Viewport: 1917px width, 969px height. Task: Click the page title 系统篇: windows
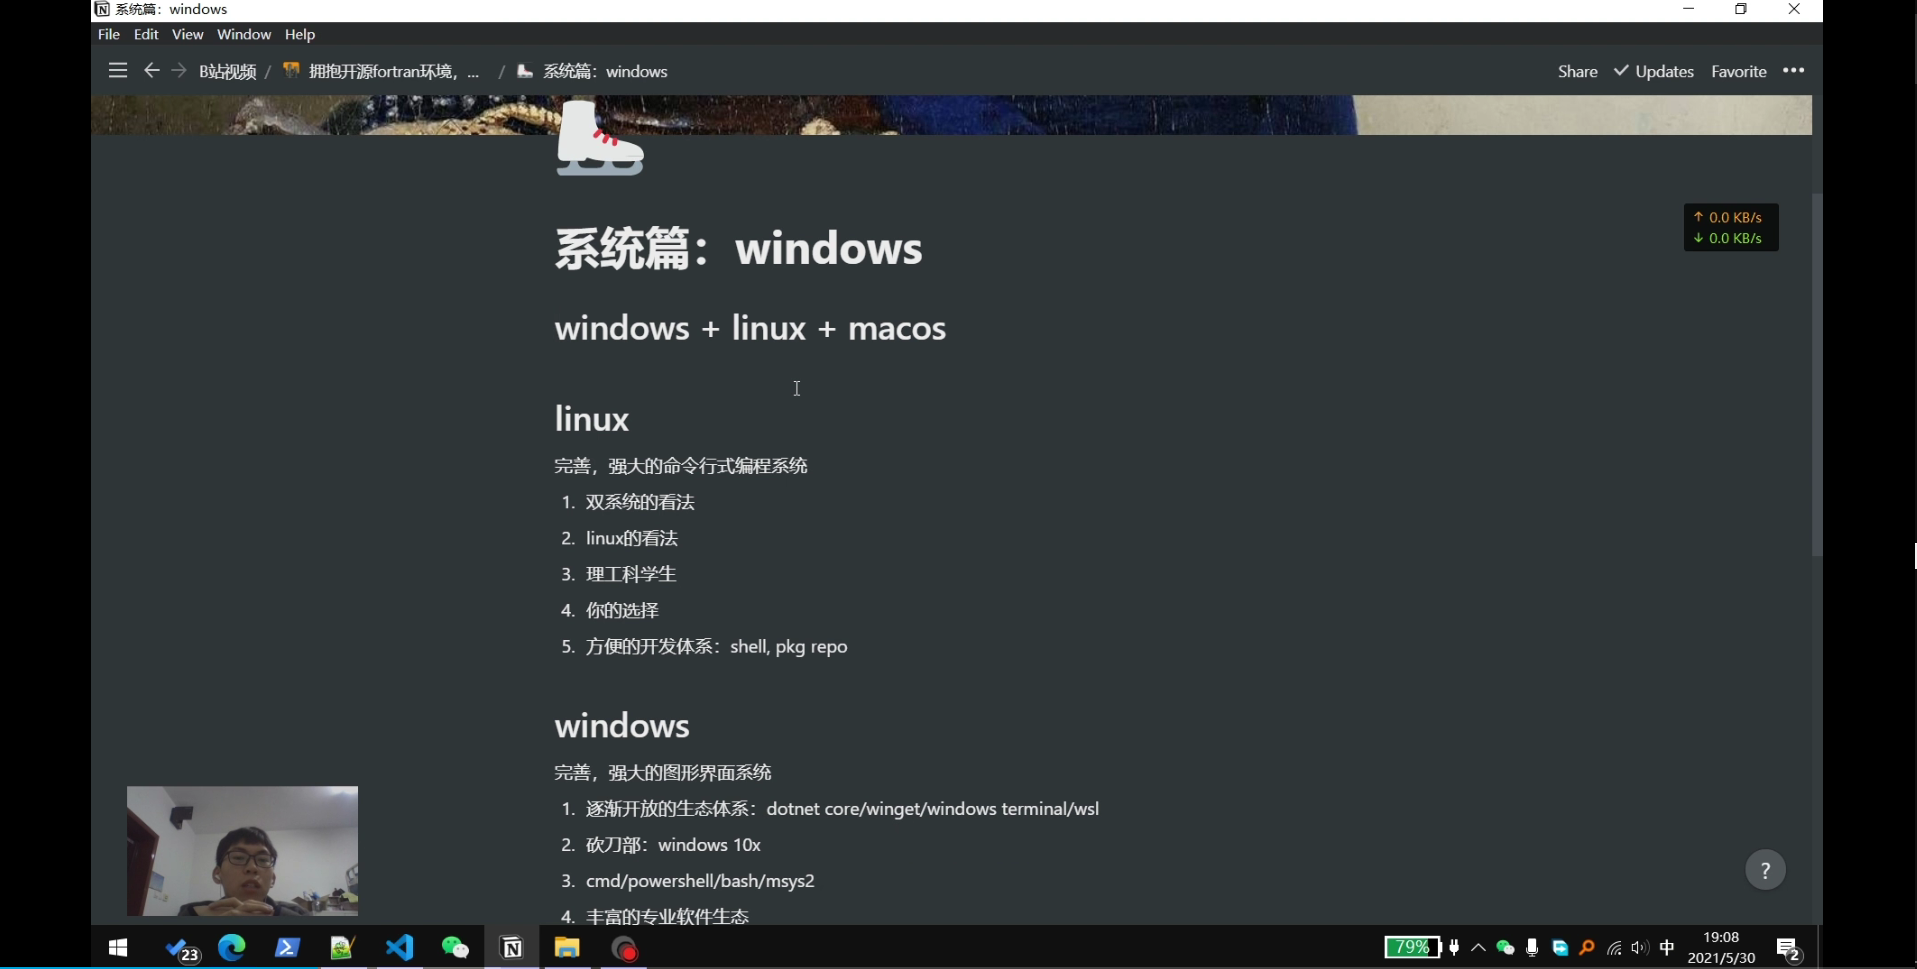[738, 248]
